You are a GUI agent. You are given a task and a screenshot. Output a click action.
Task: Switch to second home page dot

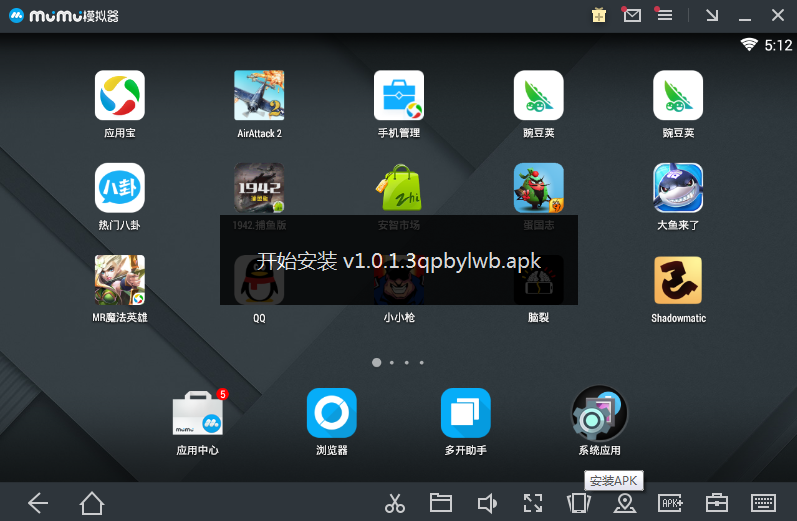click(x=391, y=362)
